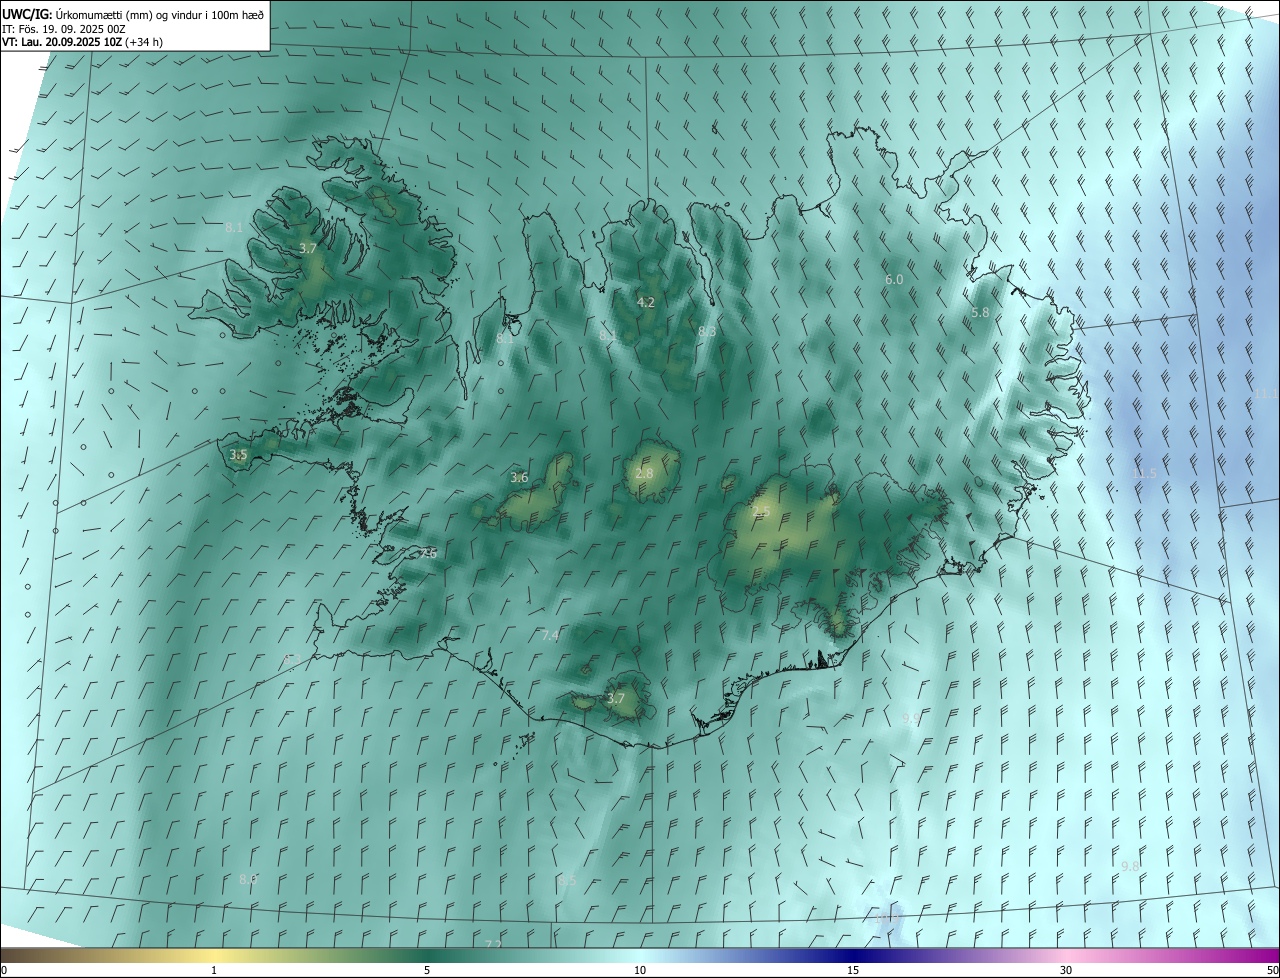
Task: Click the '15' tick on the color scale
Action: pyautogui.click(x=853, y=970)
